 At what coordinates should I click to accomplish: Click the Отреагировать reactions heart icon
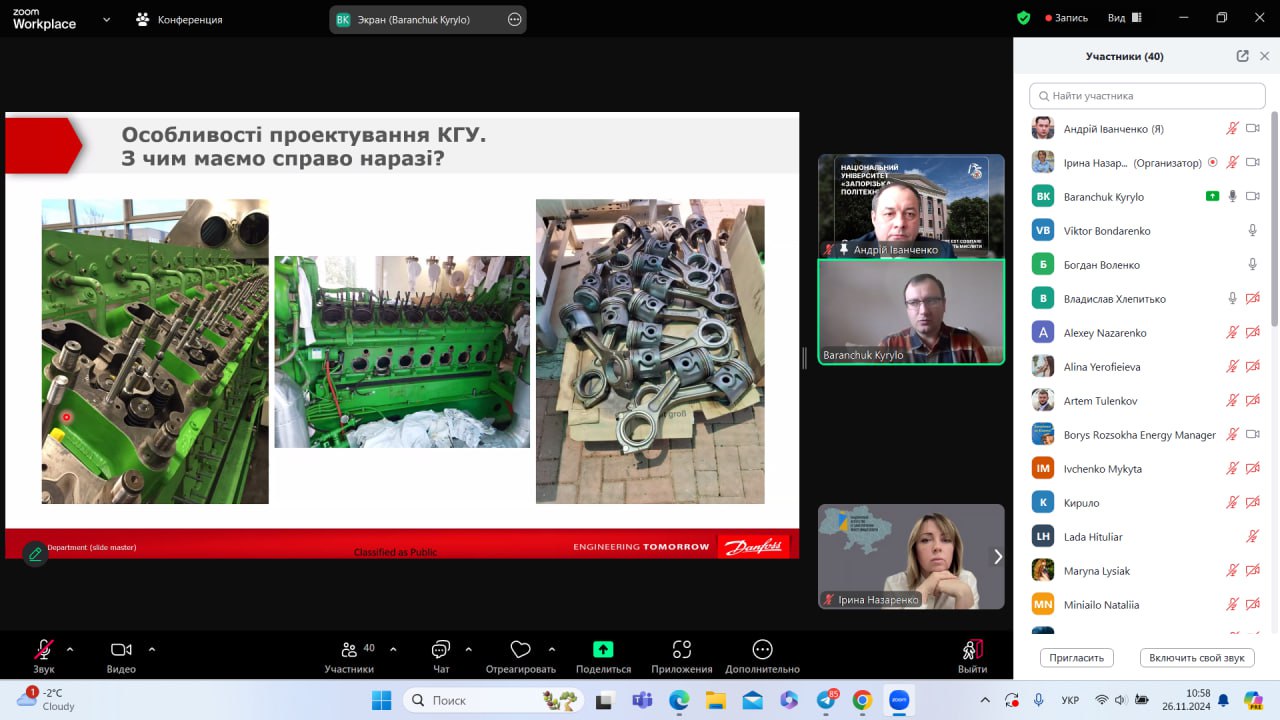[520, 650]
